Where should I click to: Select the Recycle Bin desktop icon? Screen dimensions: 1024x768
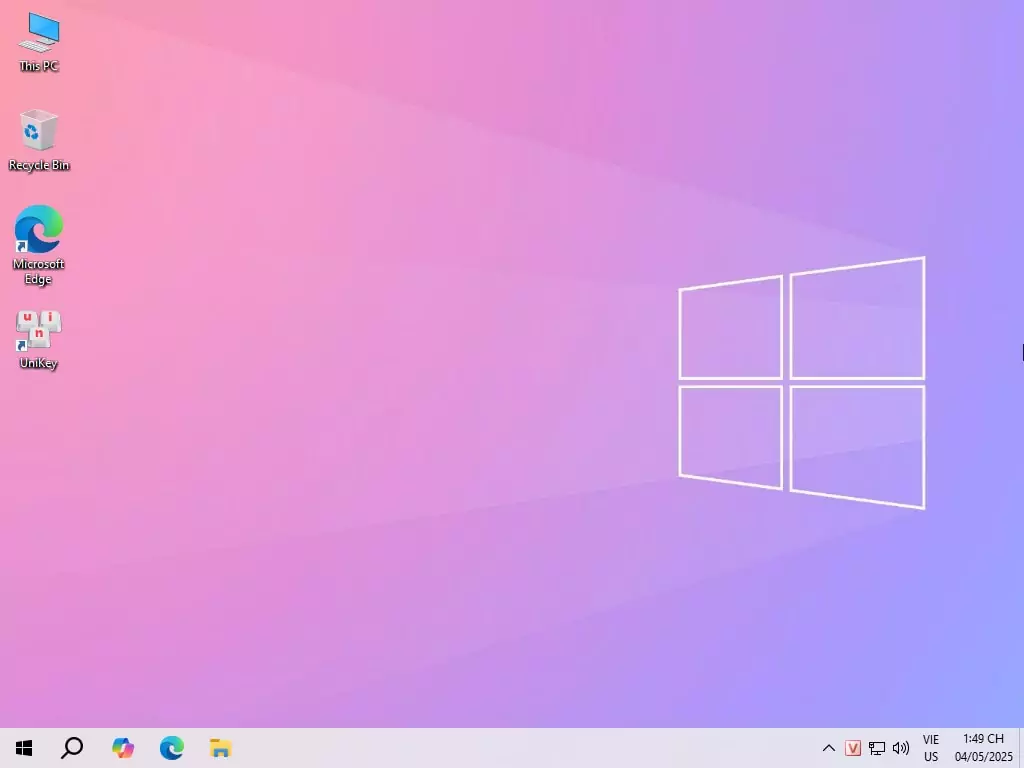(39, 140)
